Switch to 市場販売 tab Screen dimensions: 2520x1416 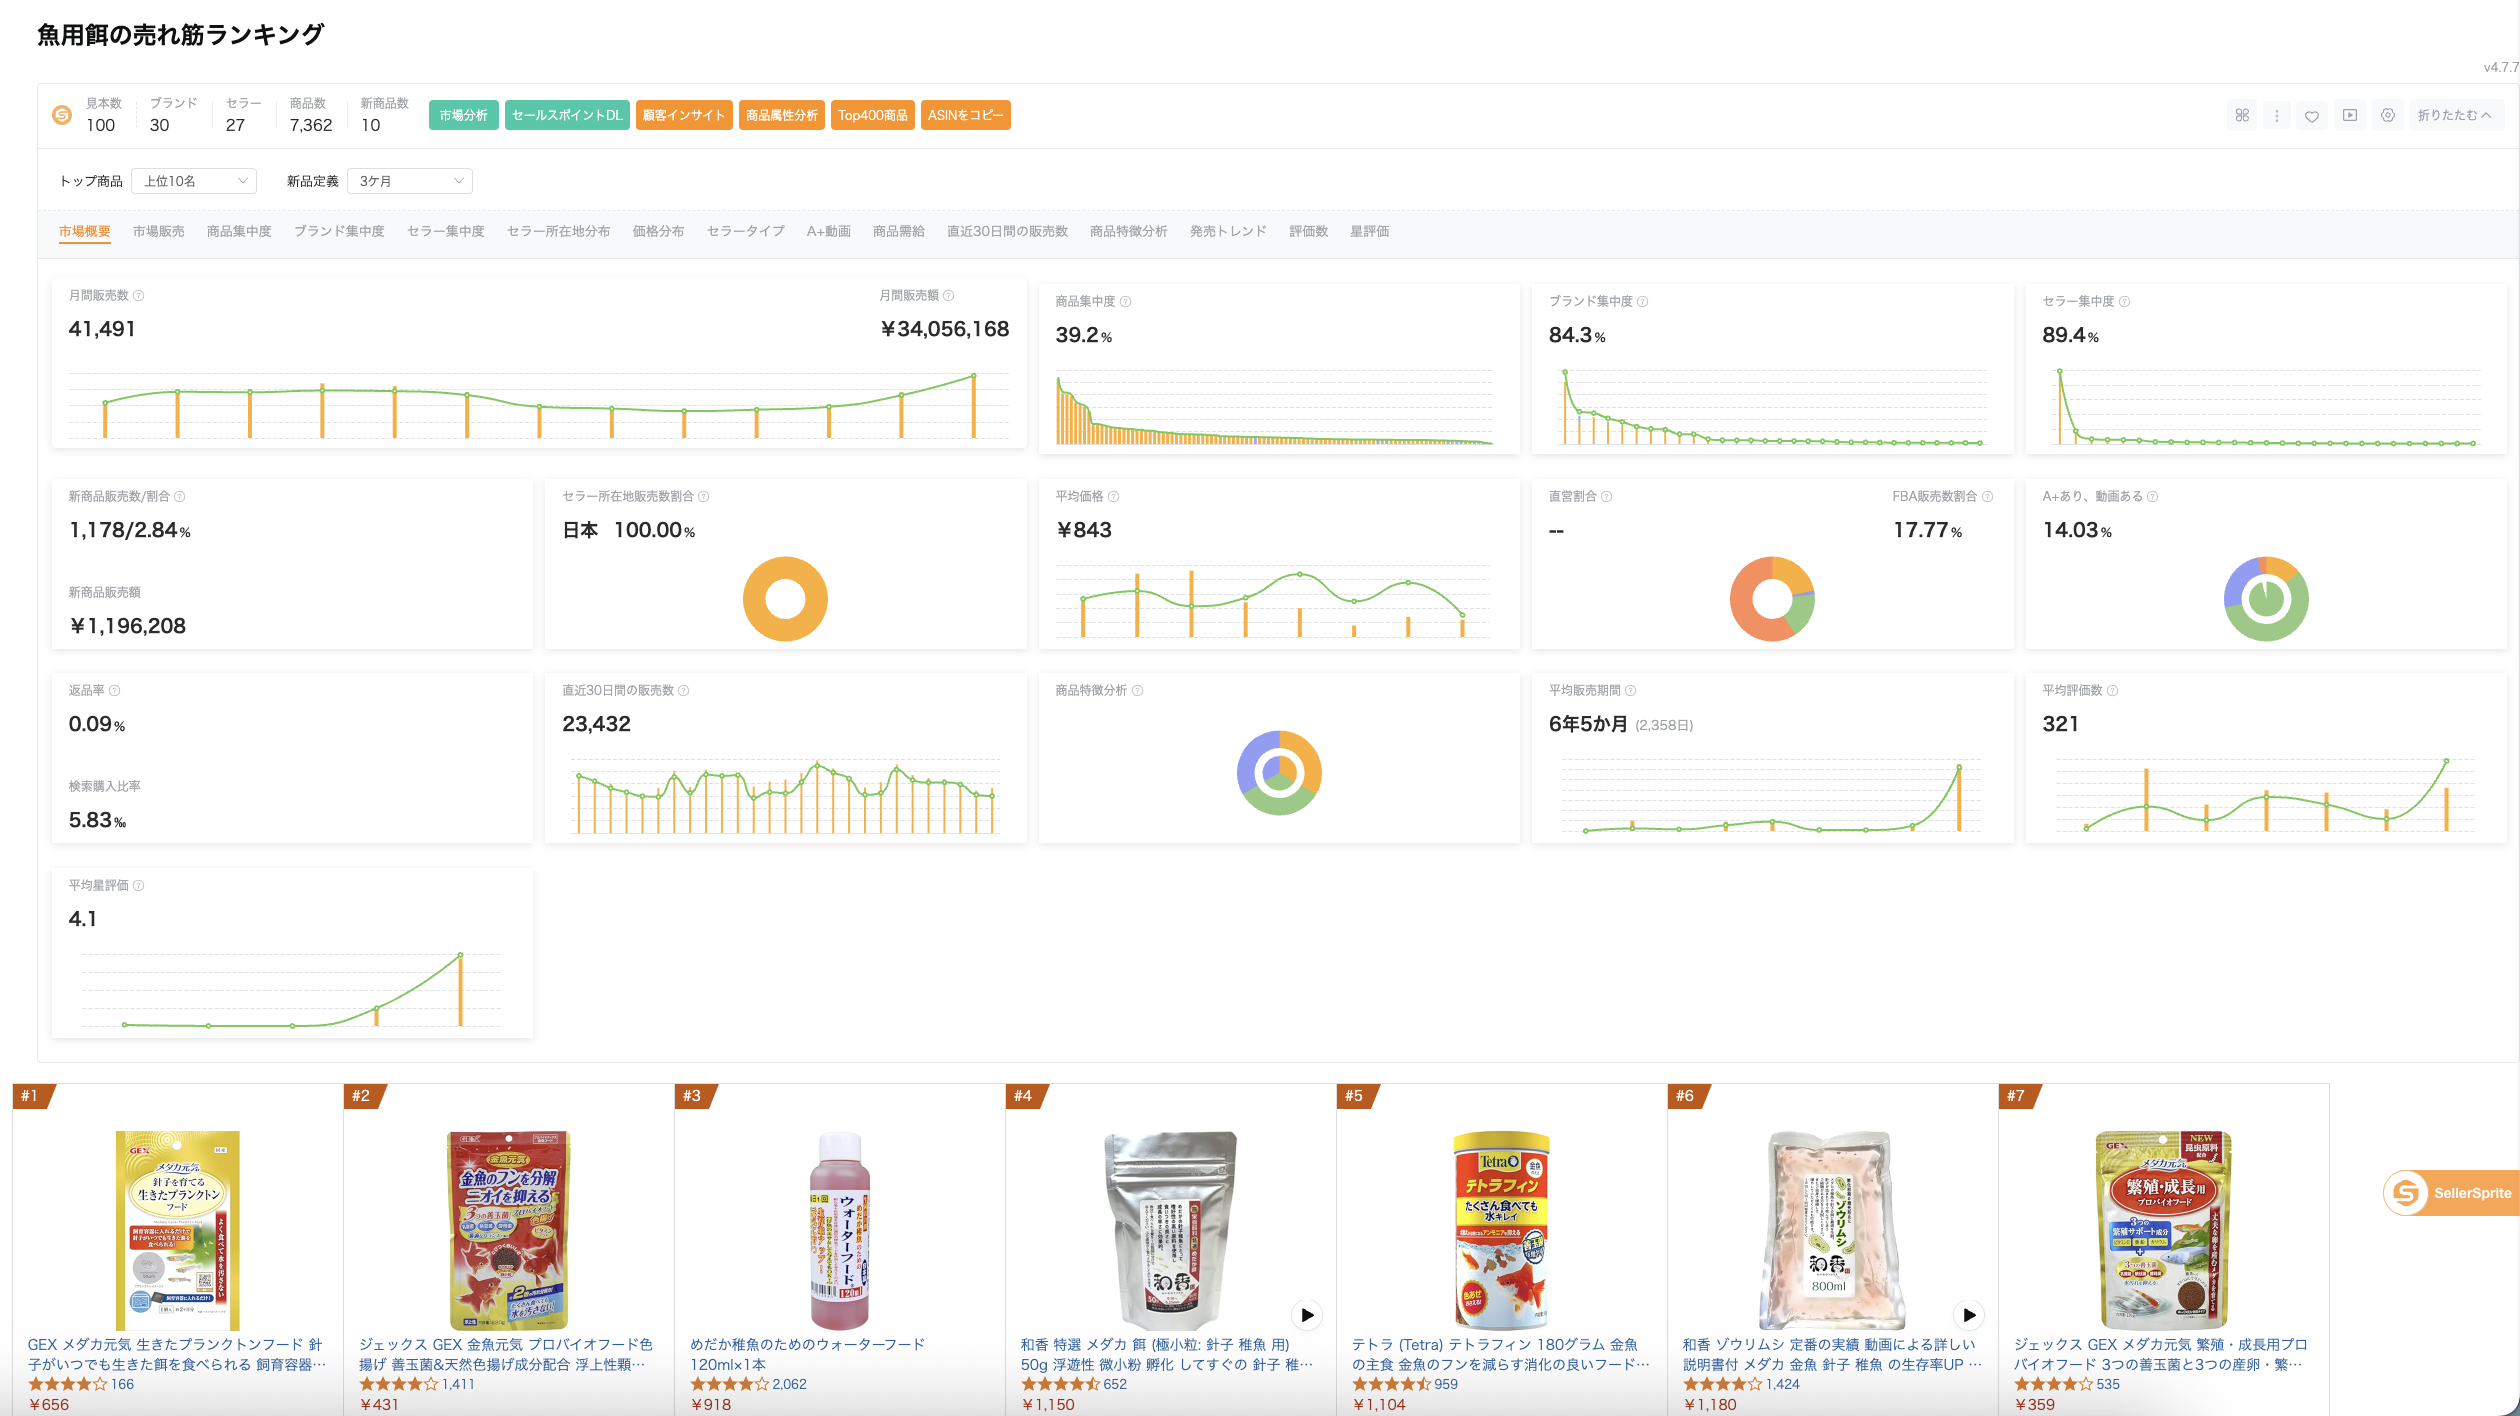click(159, 231)
